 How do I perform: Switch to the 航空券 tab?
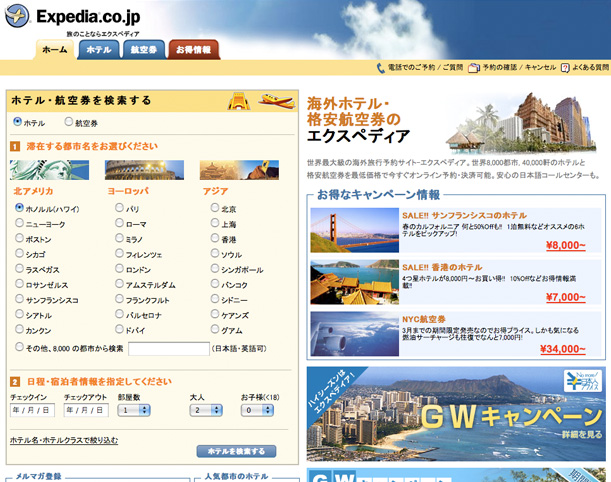pos(143,50)
